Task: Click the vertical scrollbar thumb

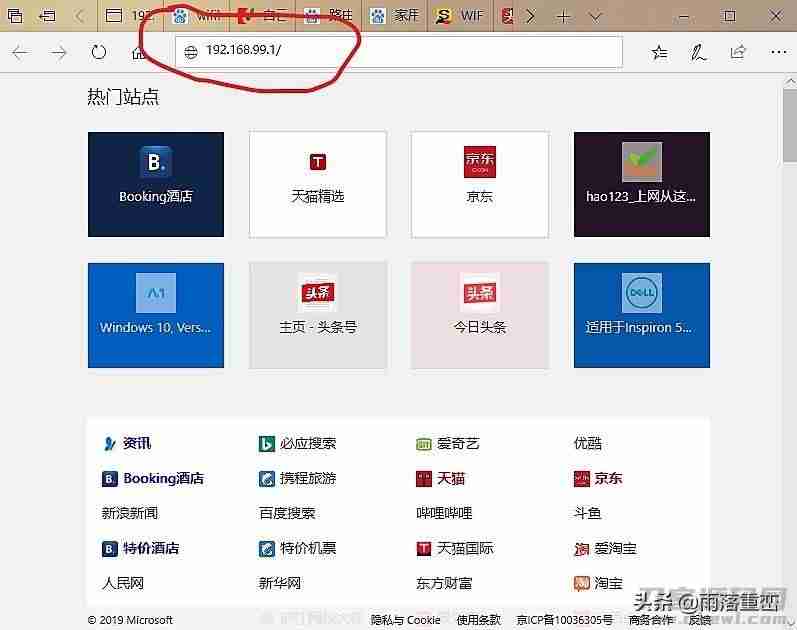Action: tap(790, 126)
